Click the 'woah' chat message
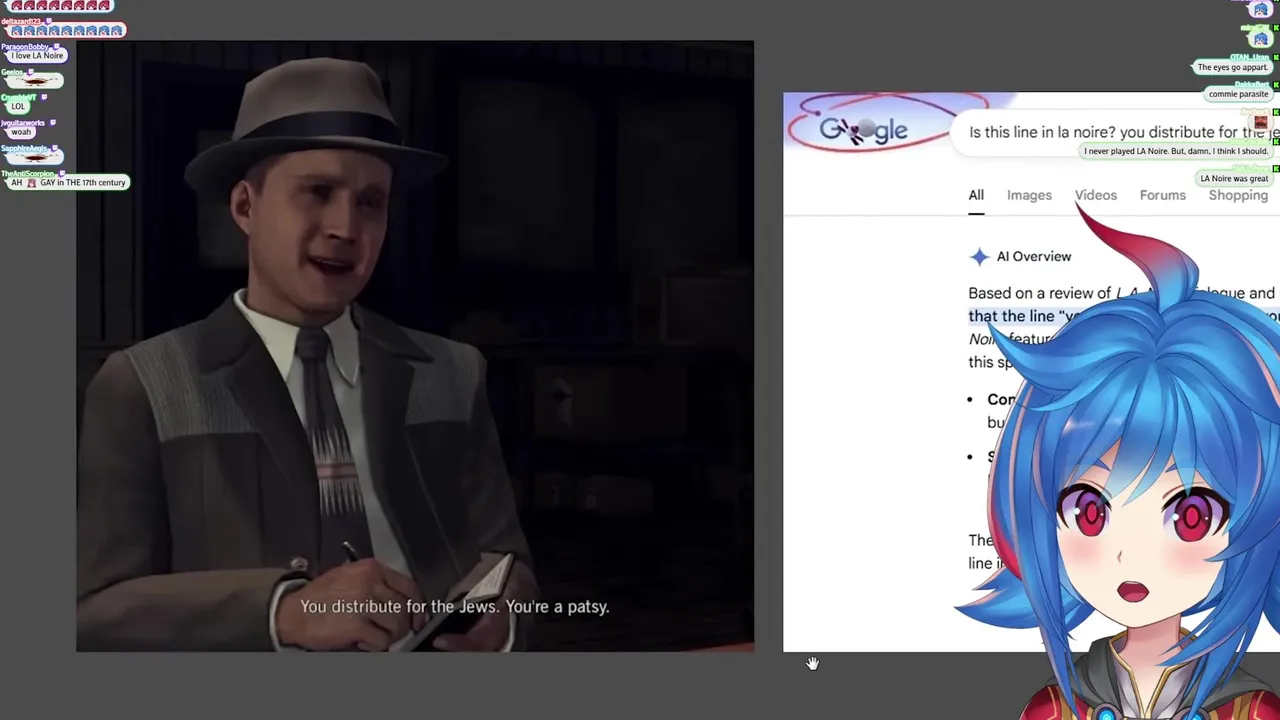The image size is (1280, 720). click(21, 132)
